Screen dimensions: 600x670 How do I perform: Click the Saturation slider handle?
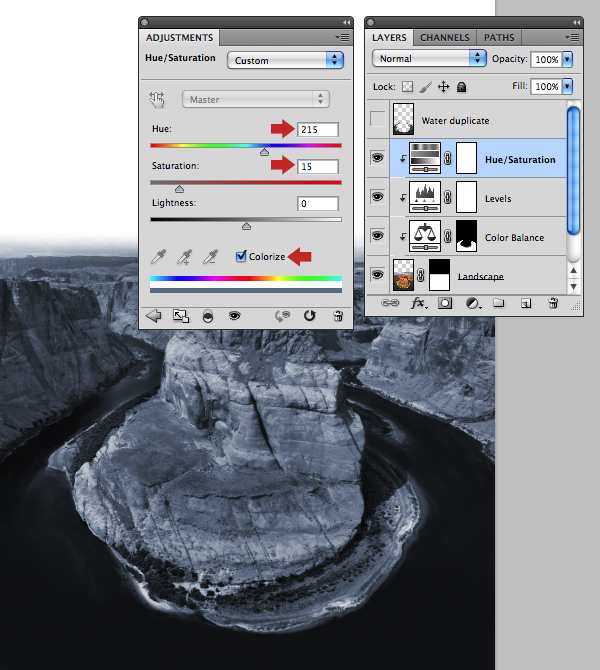[x=179, y=189]
